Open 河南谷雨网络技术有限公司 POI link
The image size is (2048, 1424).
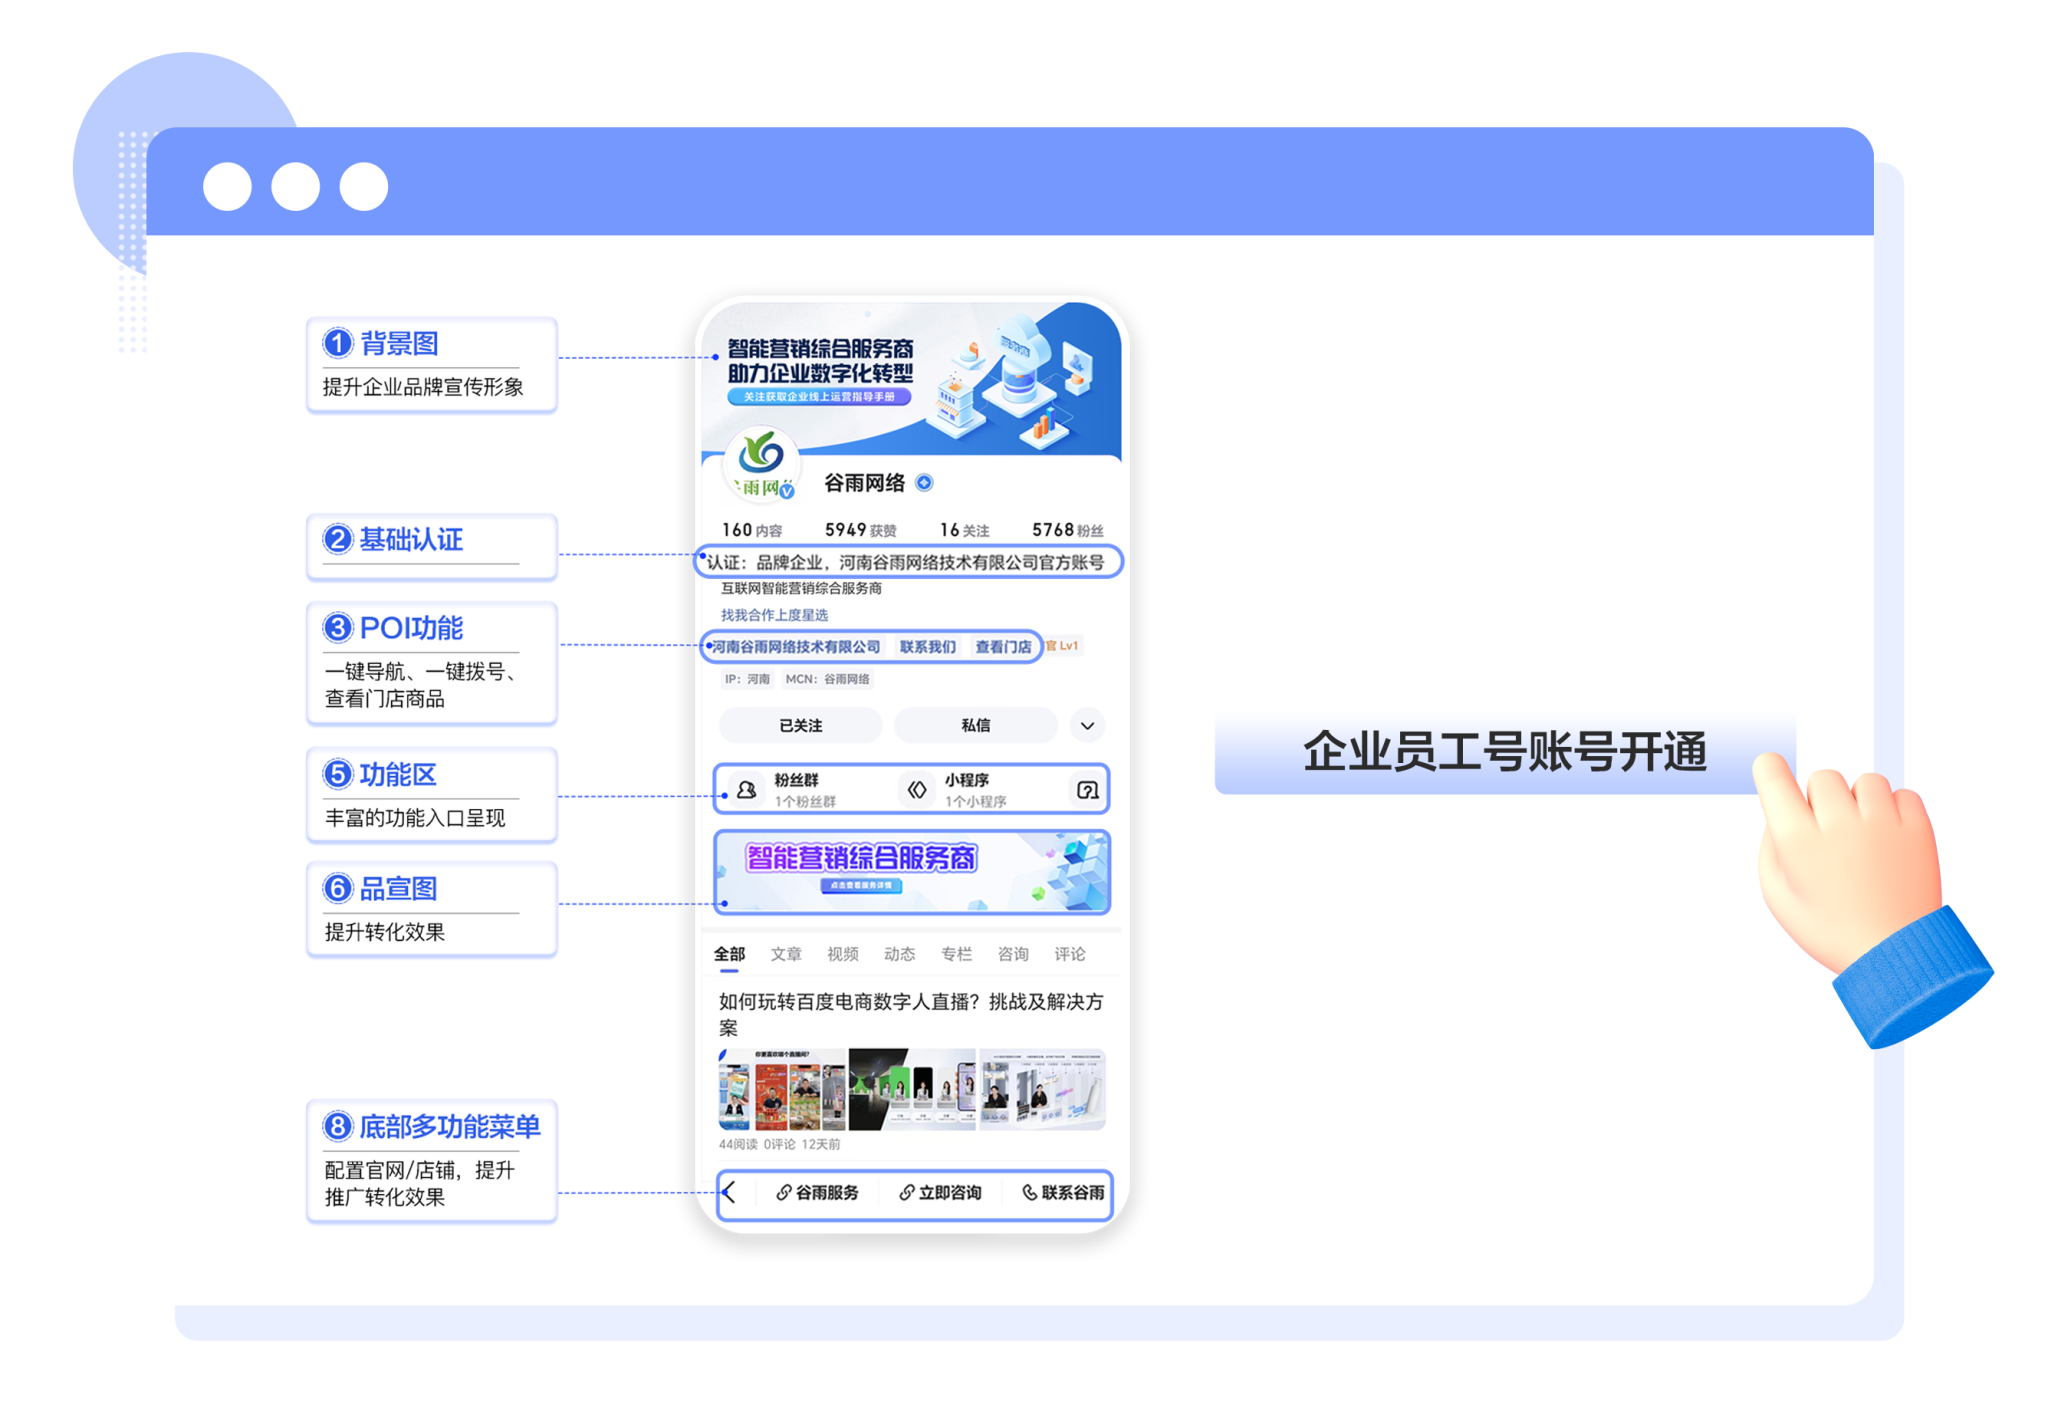(x=796, y=647)
